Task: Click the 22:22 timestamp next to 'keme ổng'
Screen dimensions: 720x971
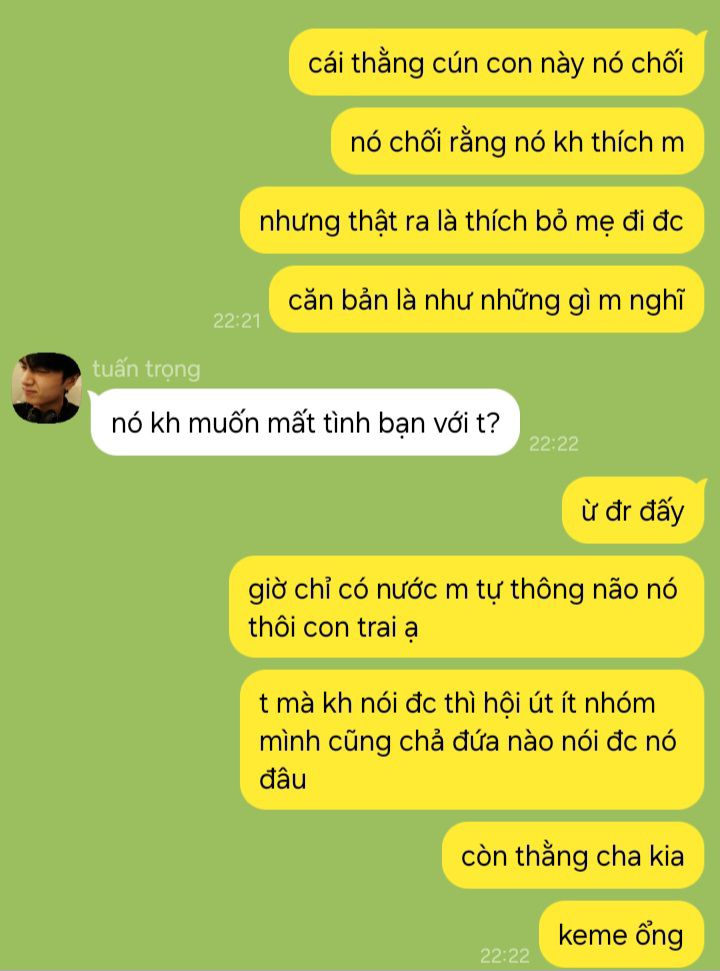Action: click(x=505, y=956)
